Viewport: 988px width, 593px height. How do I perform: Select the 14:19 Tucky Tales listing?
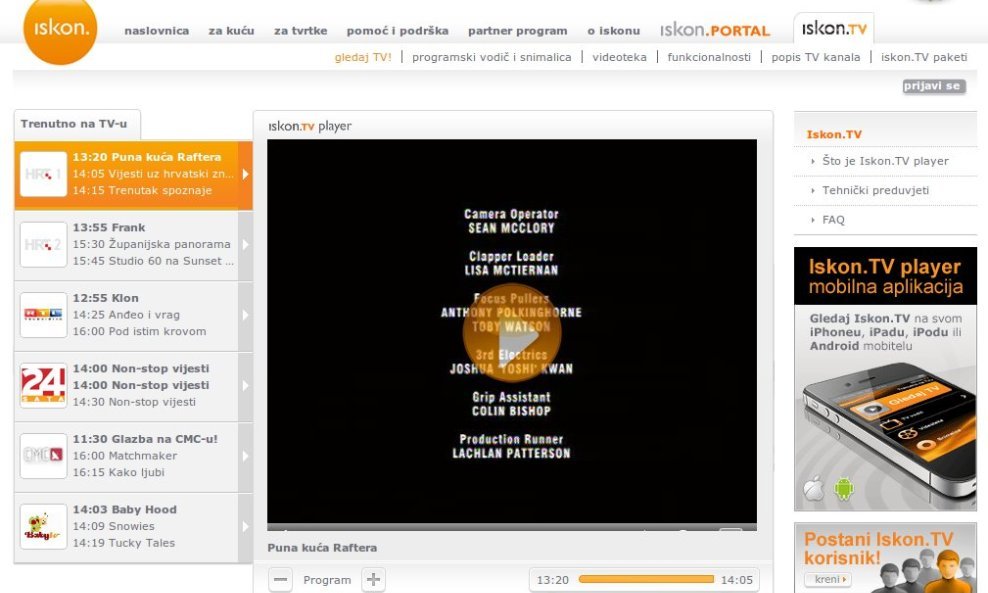tap(124, 543)
